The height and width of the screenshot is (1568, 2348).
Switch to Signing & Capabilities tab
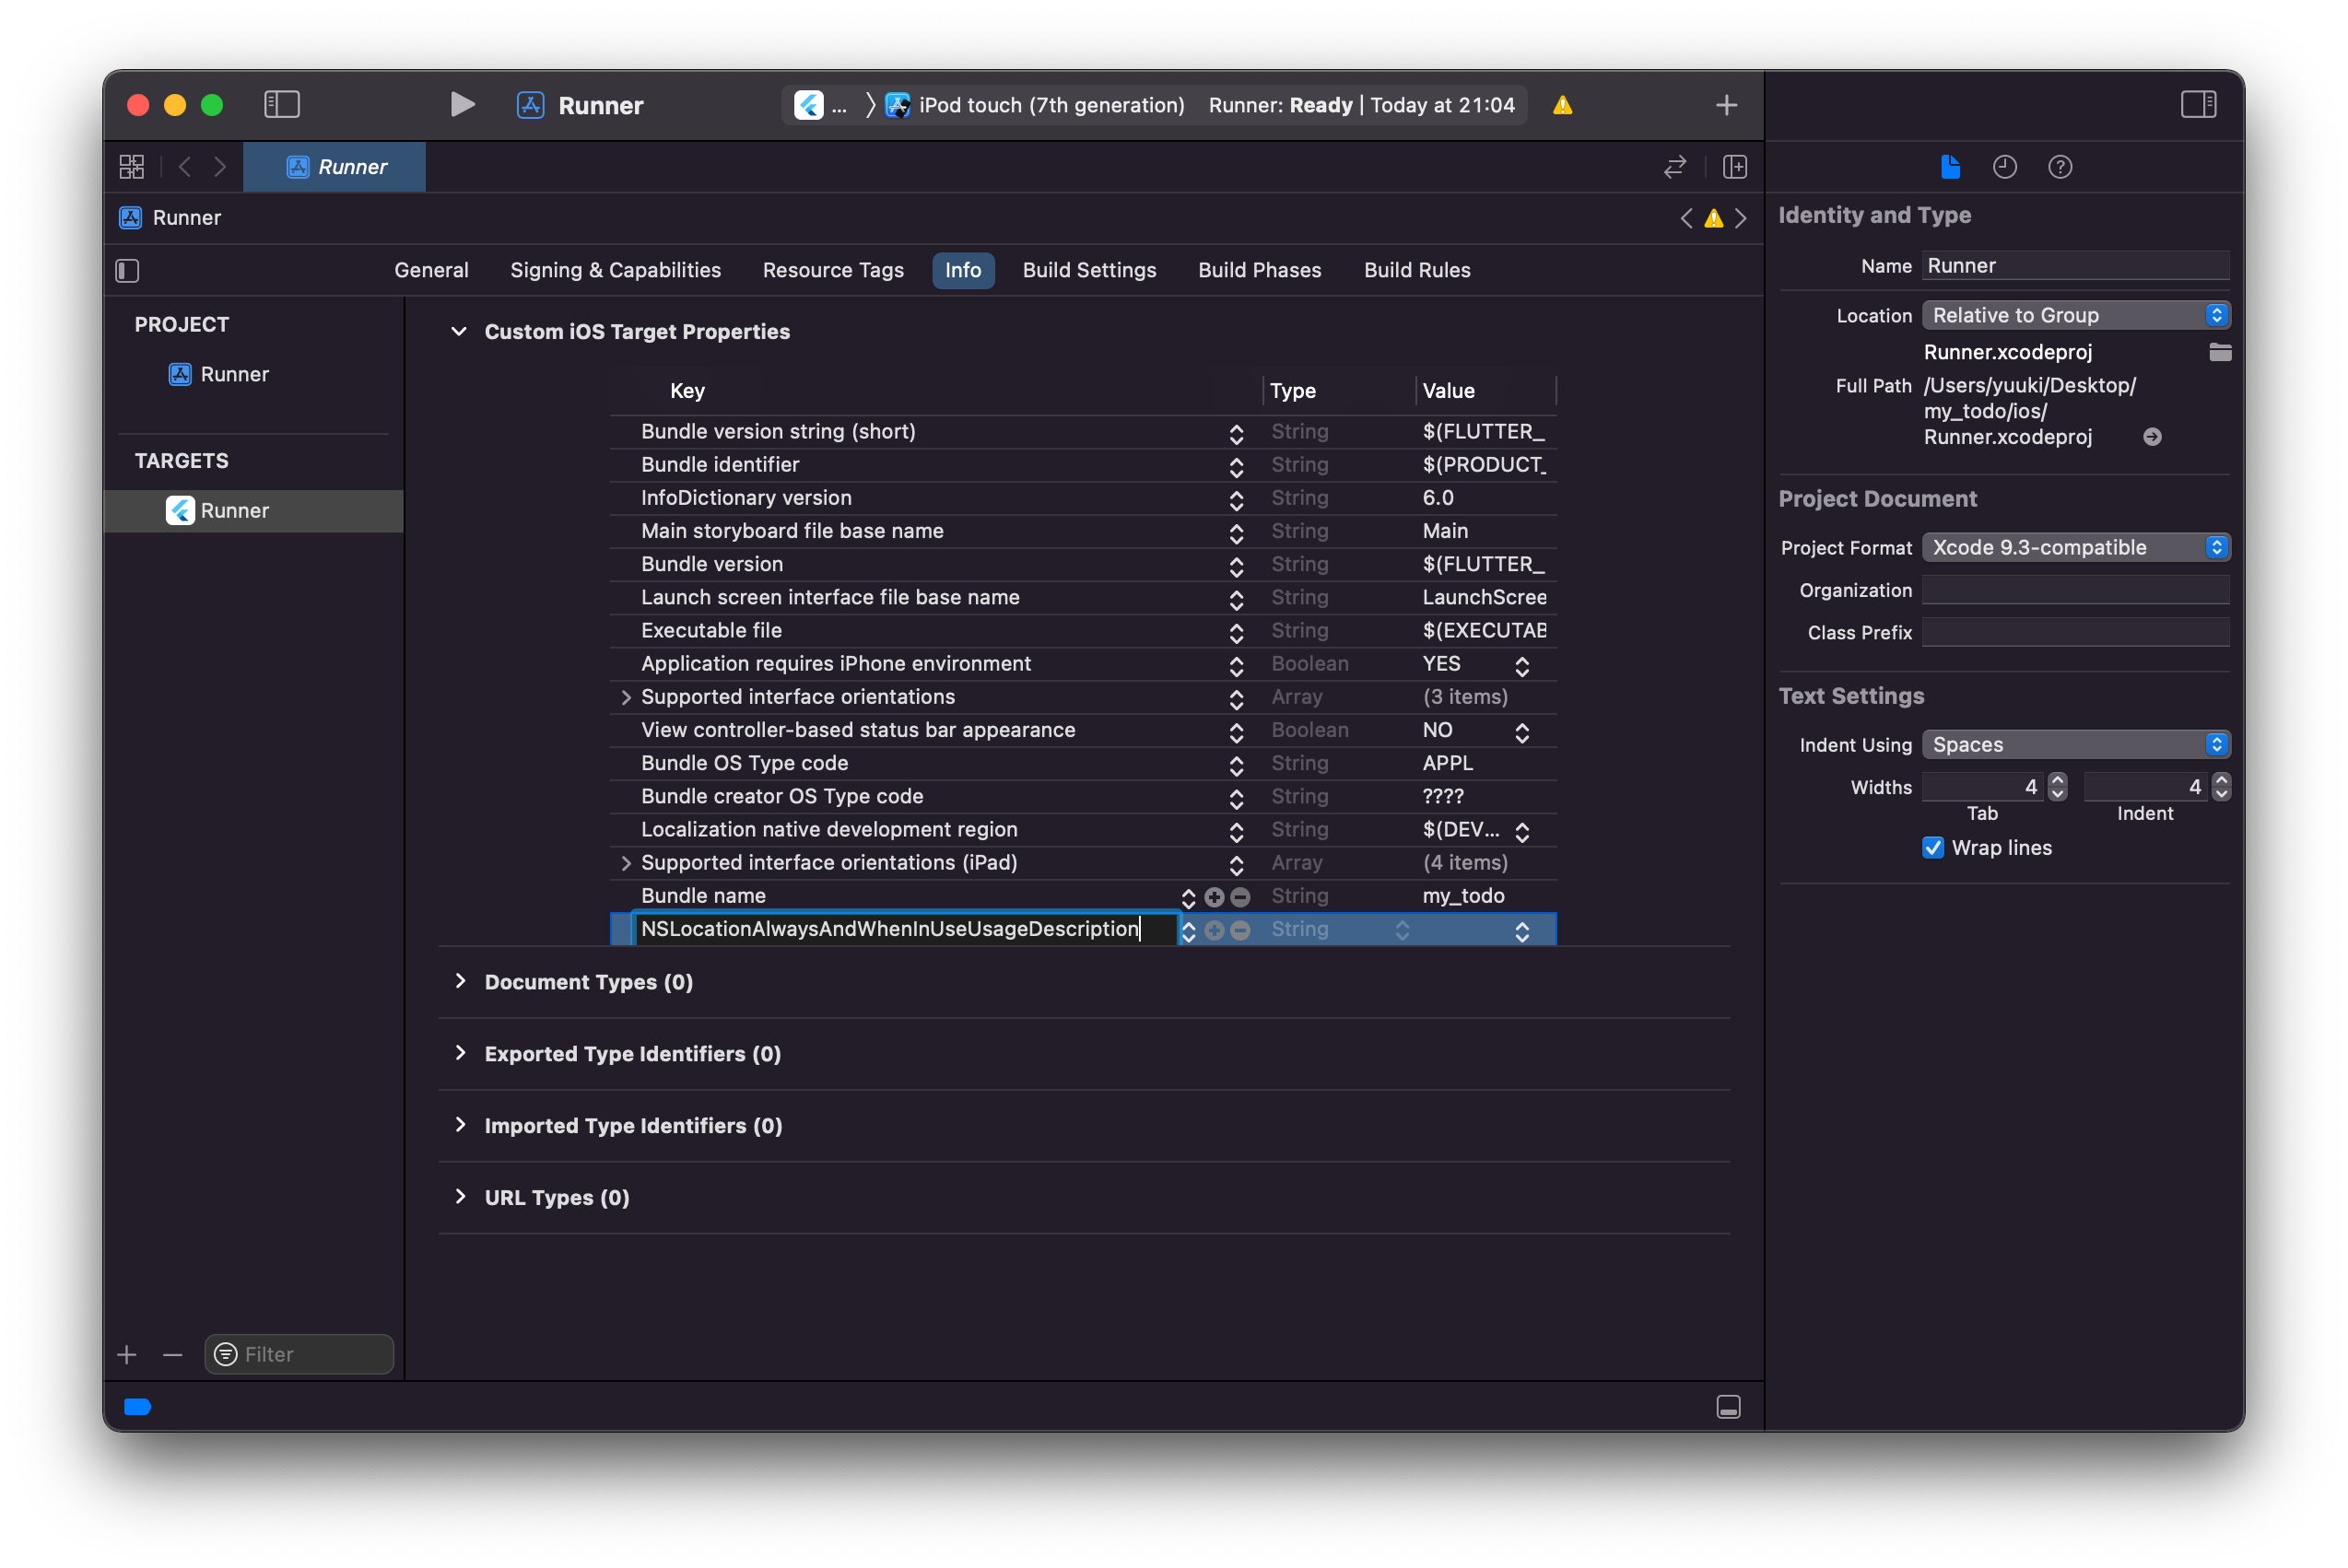[x=615, y=270]
